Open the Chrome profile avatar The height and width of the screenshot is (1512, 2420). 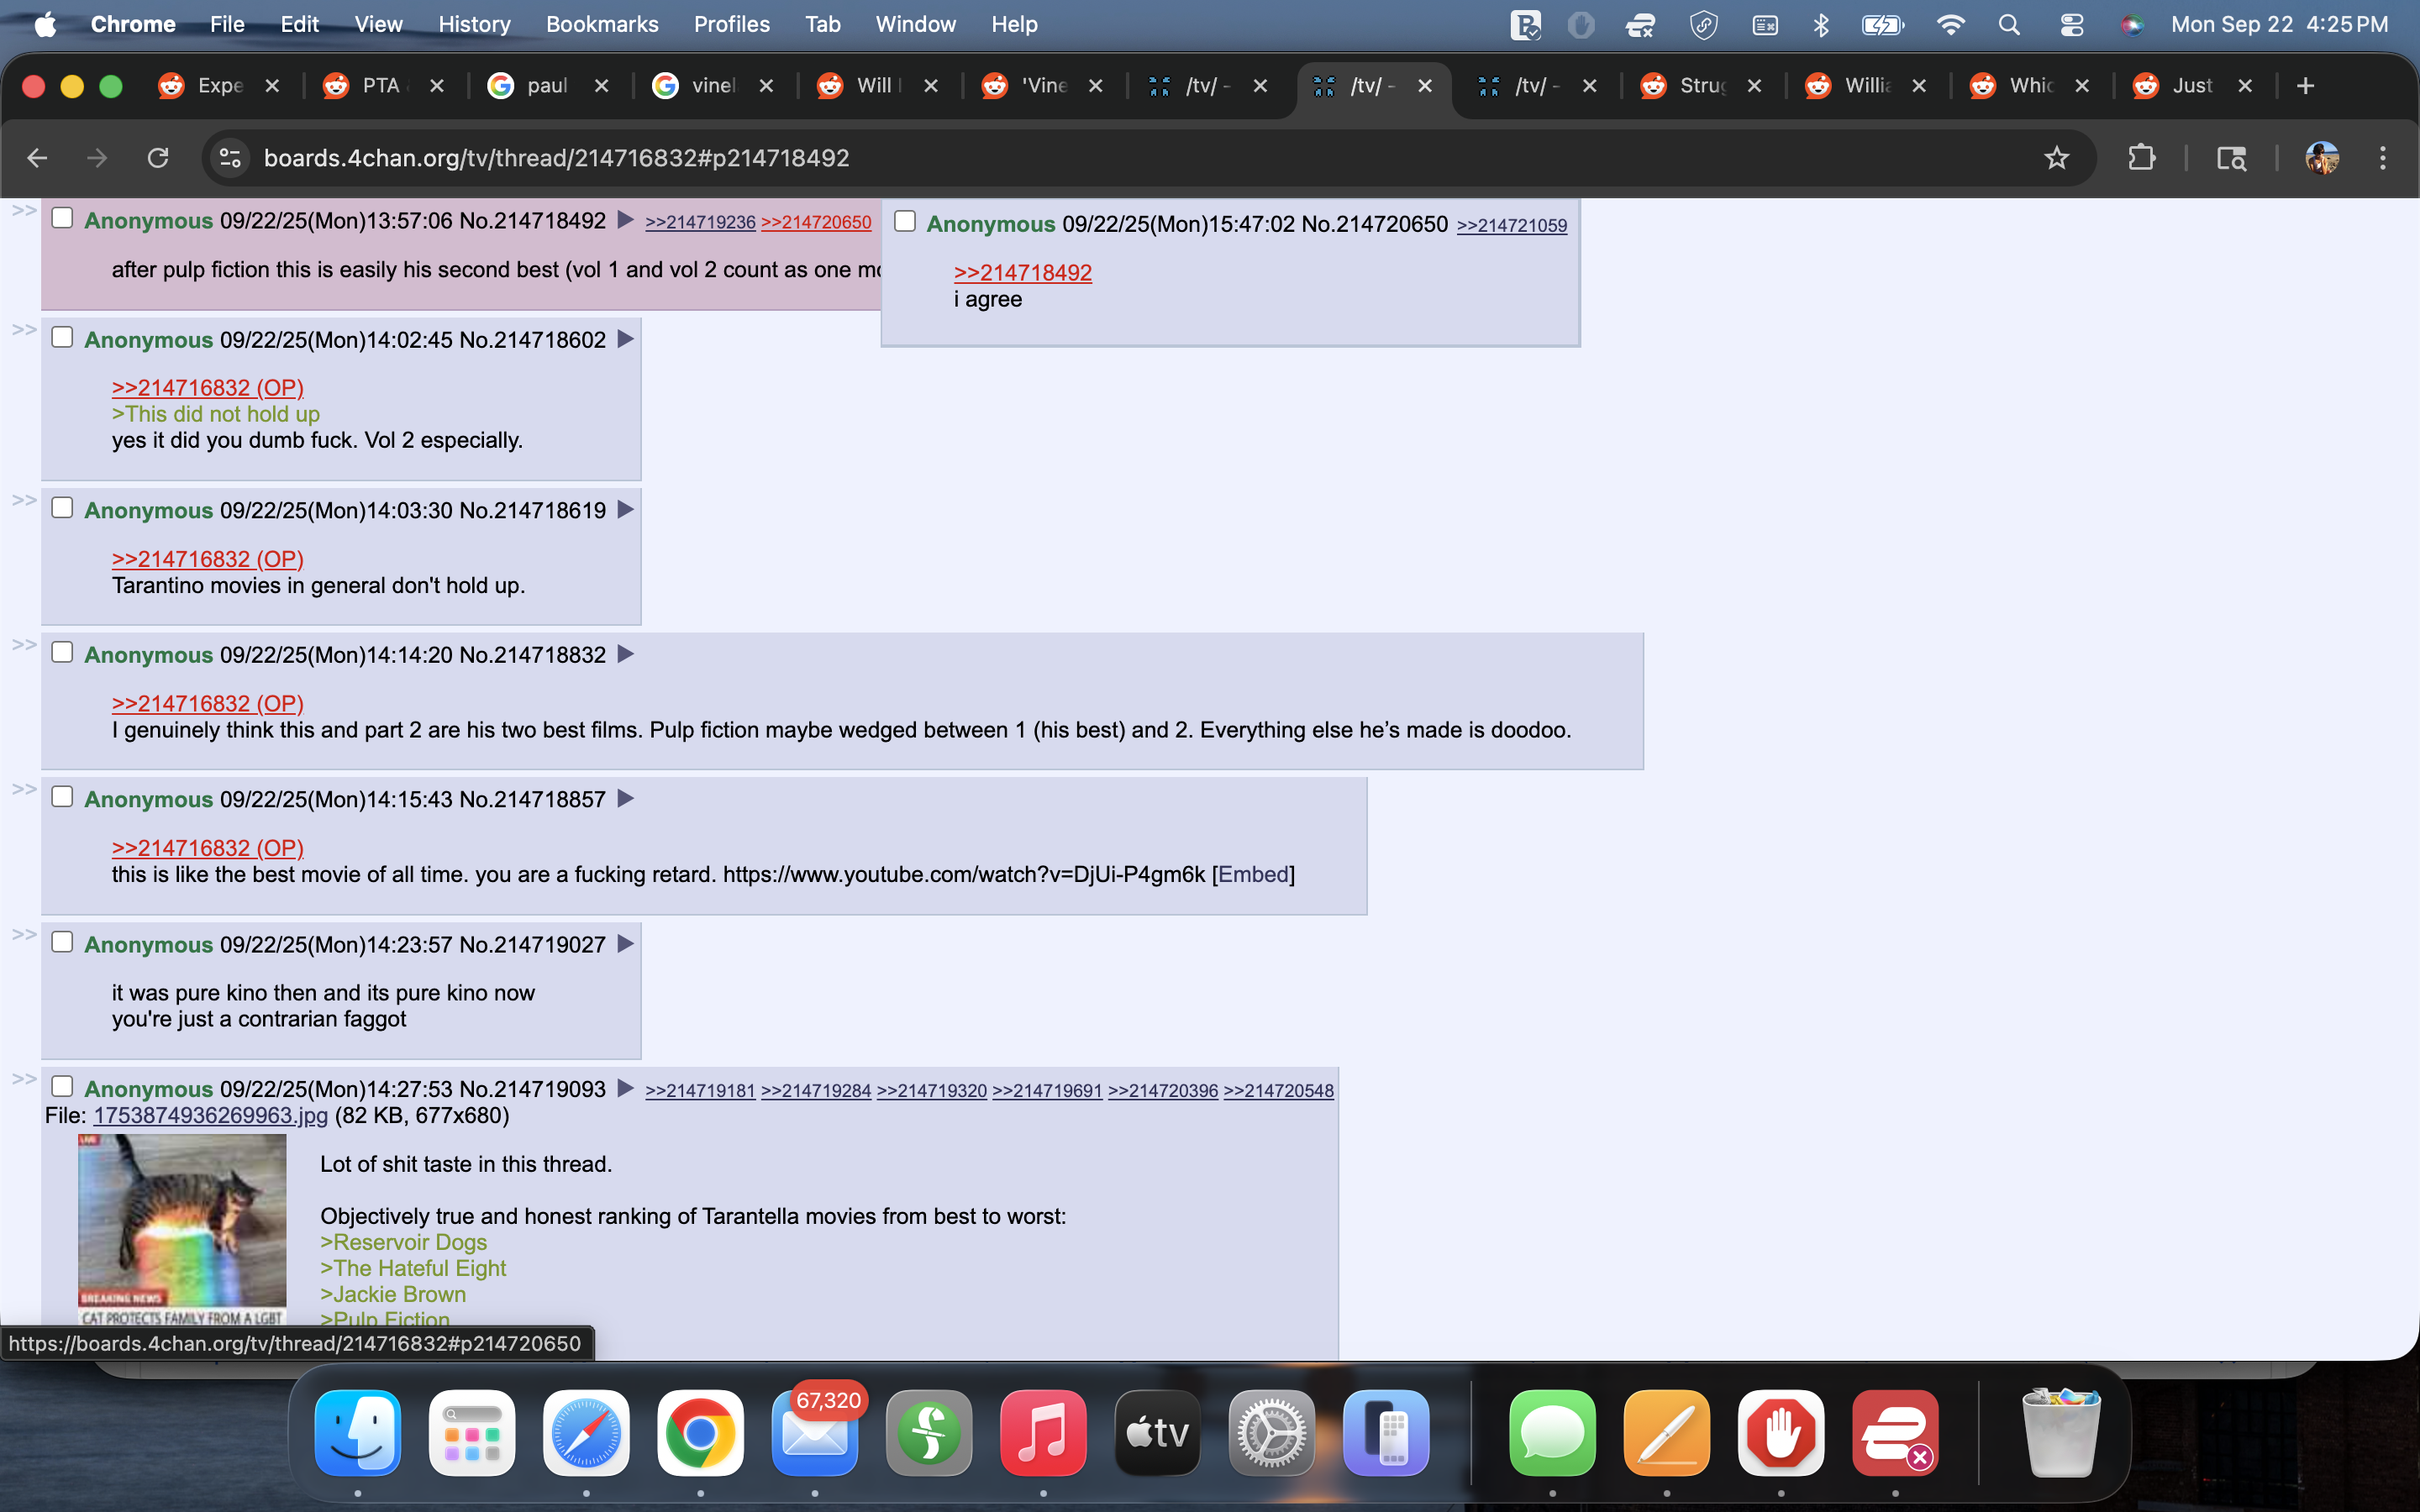tap(2322, 158)
